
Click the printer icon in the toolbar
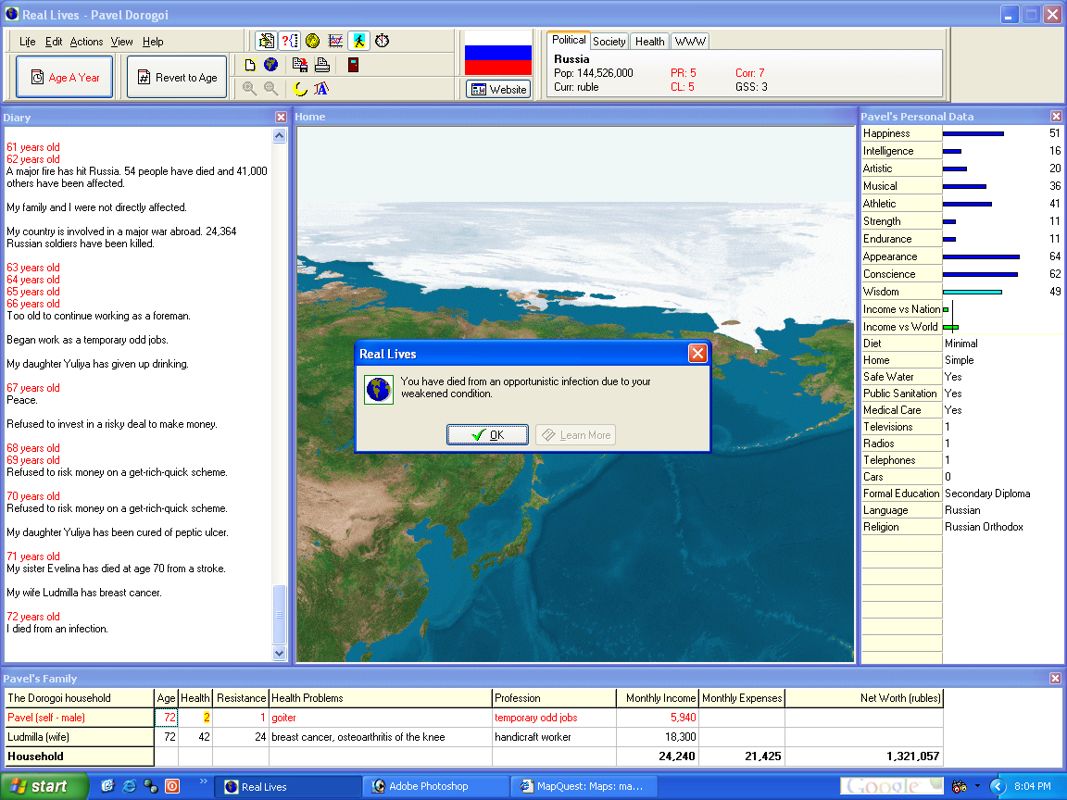point(322,65)
